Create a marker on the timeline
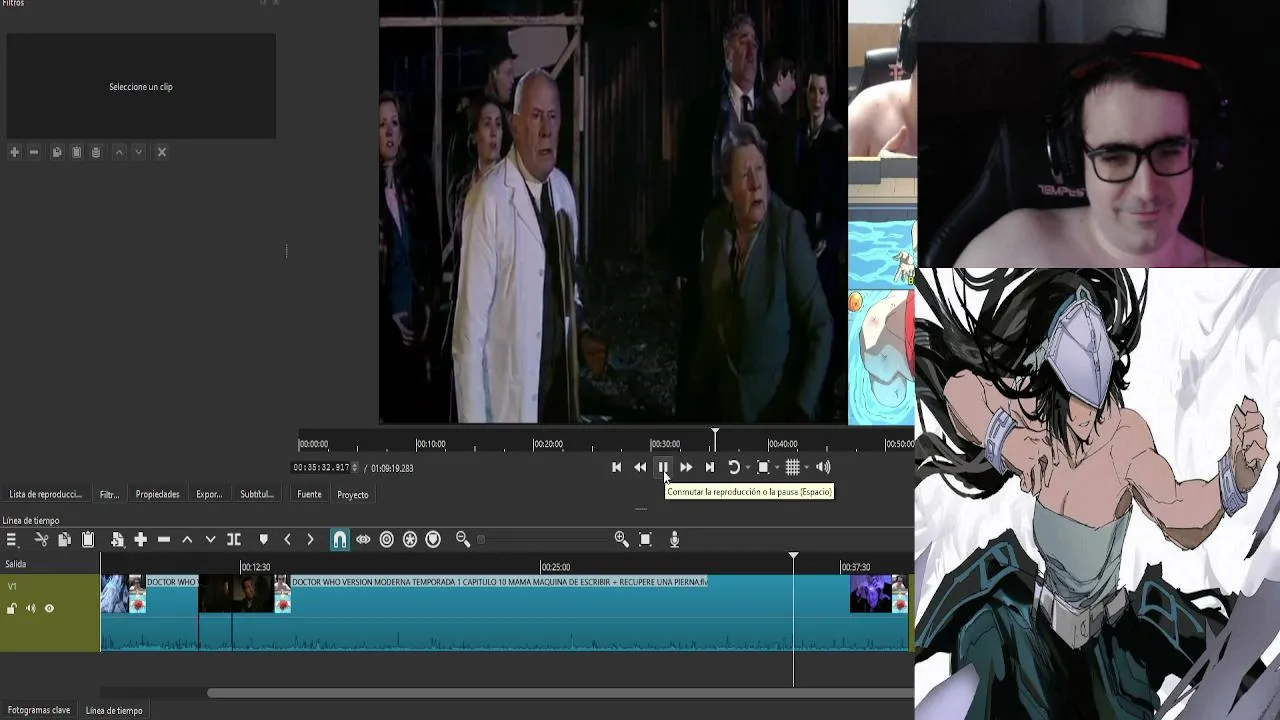Screen dimensions: 1280x720 [x=264, y=540]
